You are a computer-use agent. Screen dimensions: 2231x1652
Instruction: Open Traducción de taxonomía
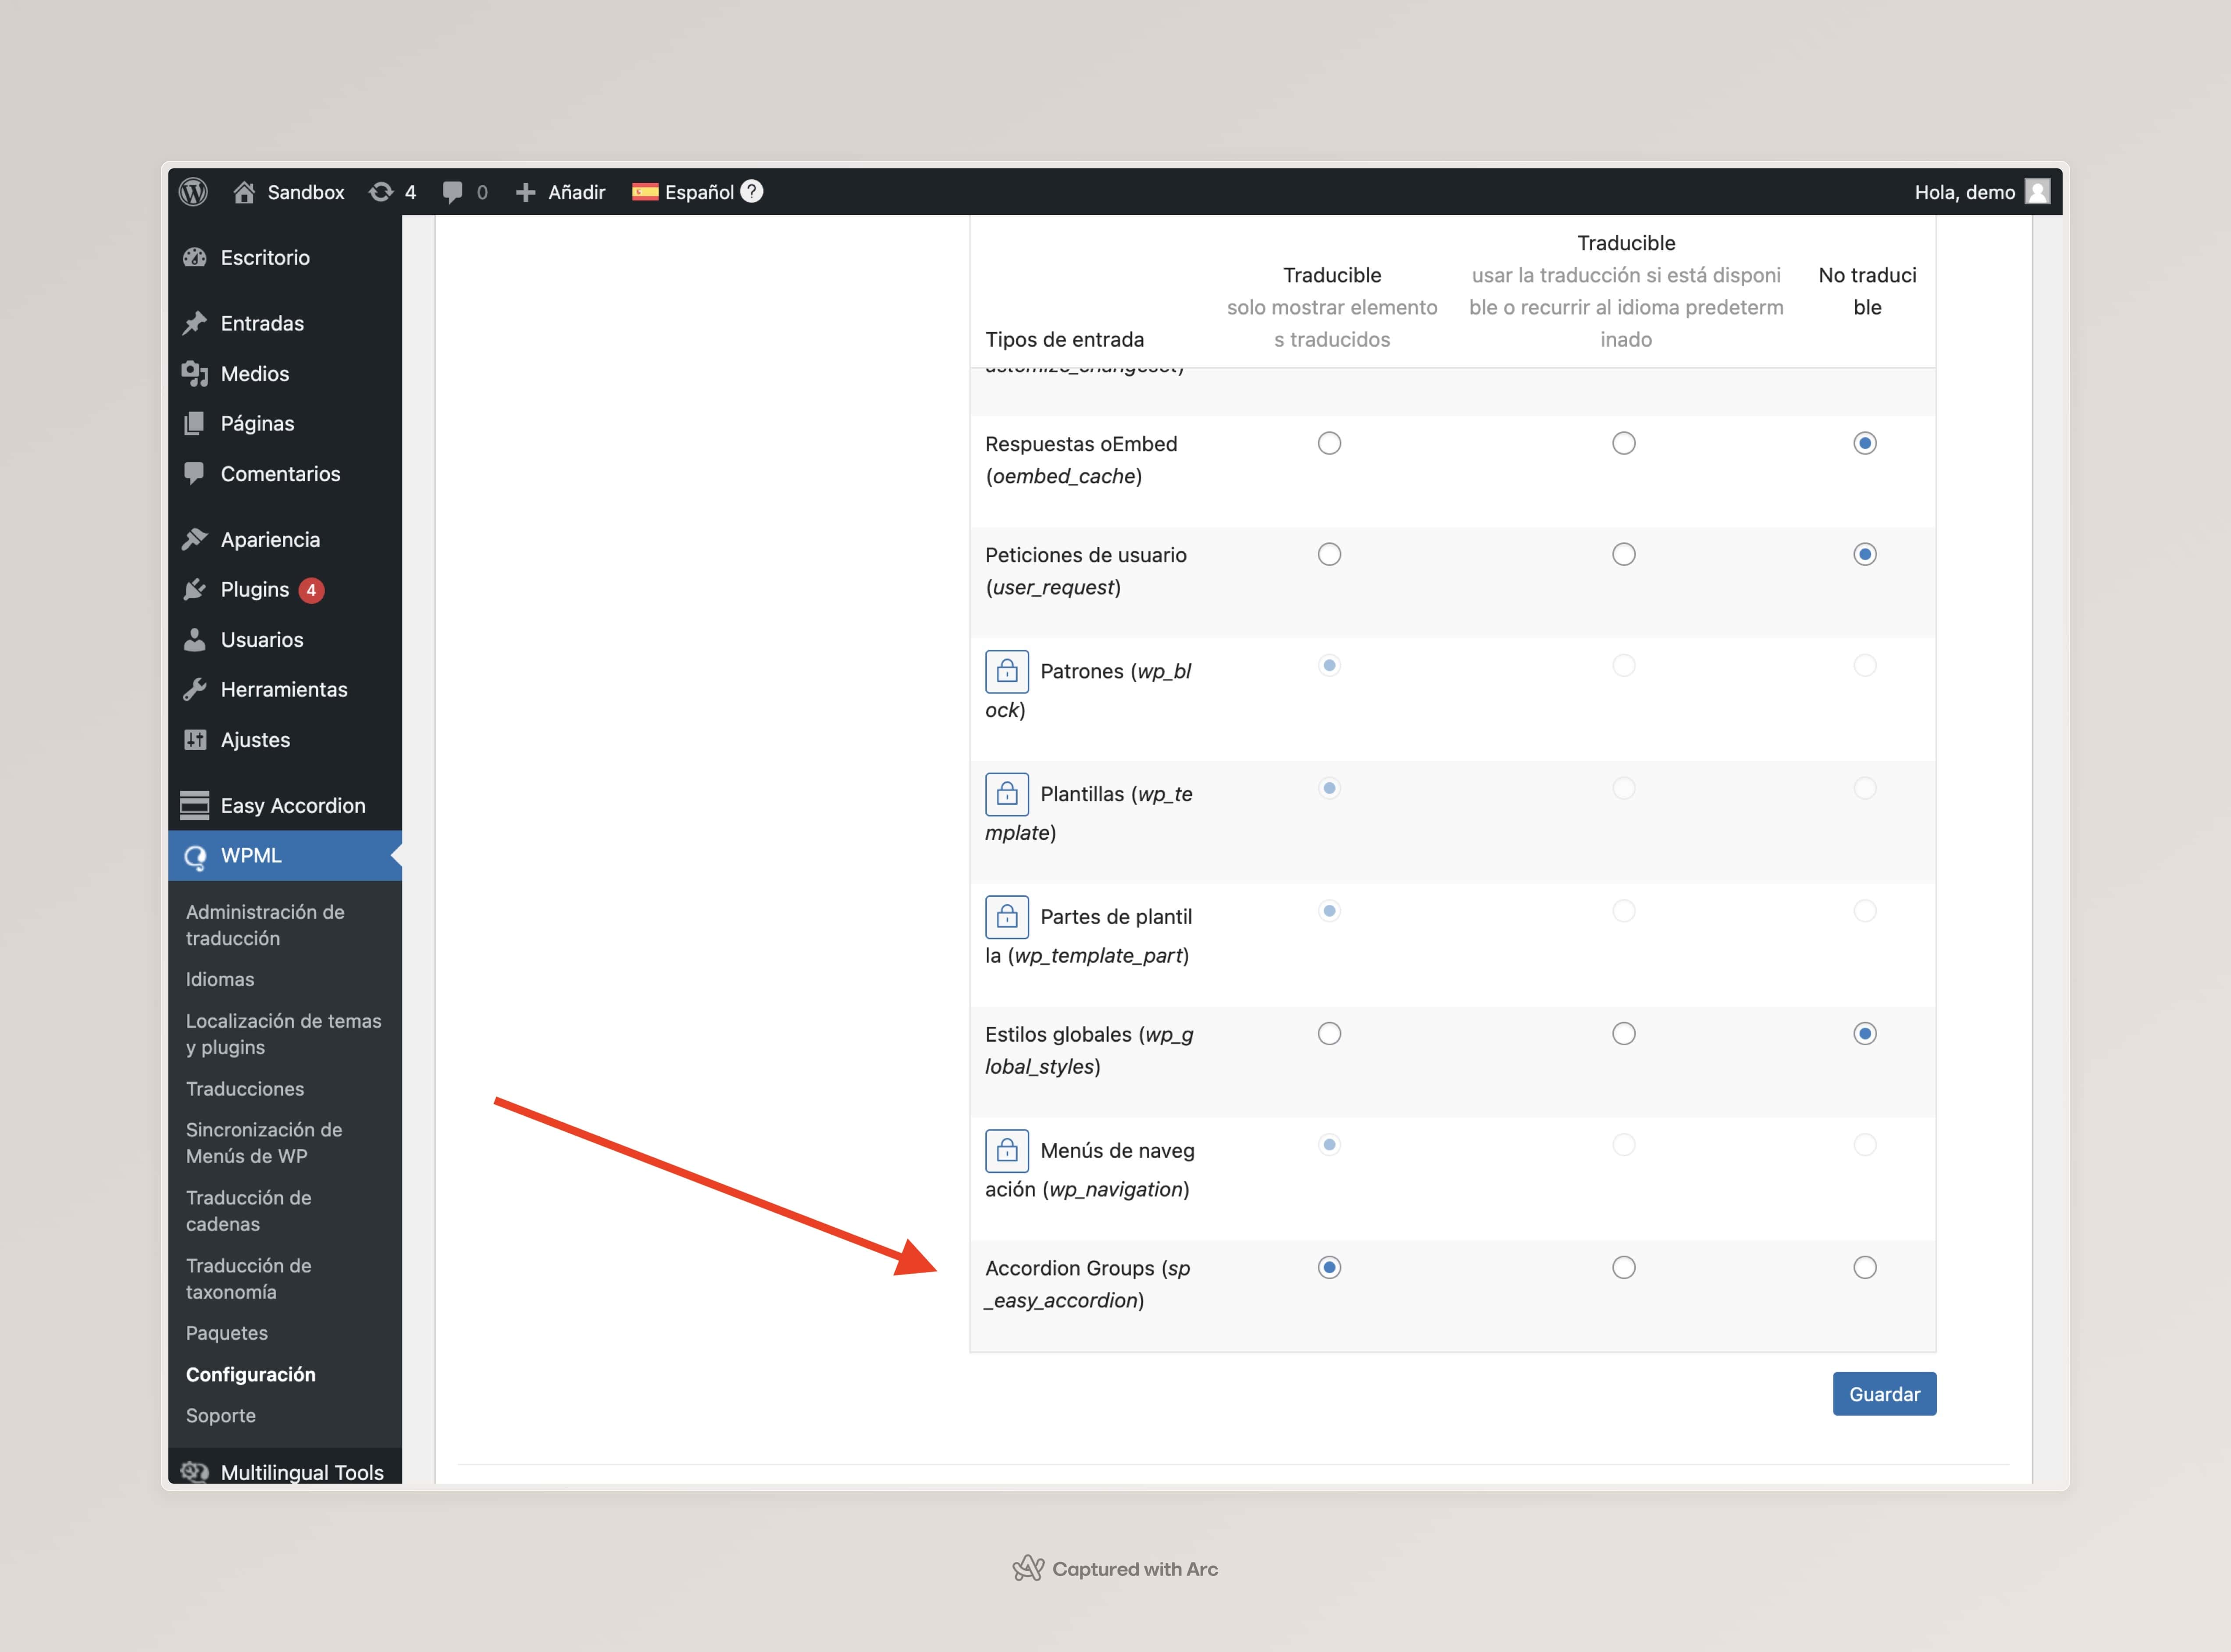point(249,1278)
